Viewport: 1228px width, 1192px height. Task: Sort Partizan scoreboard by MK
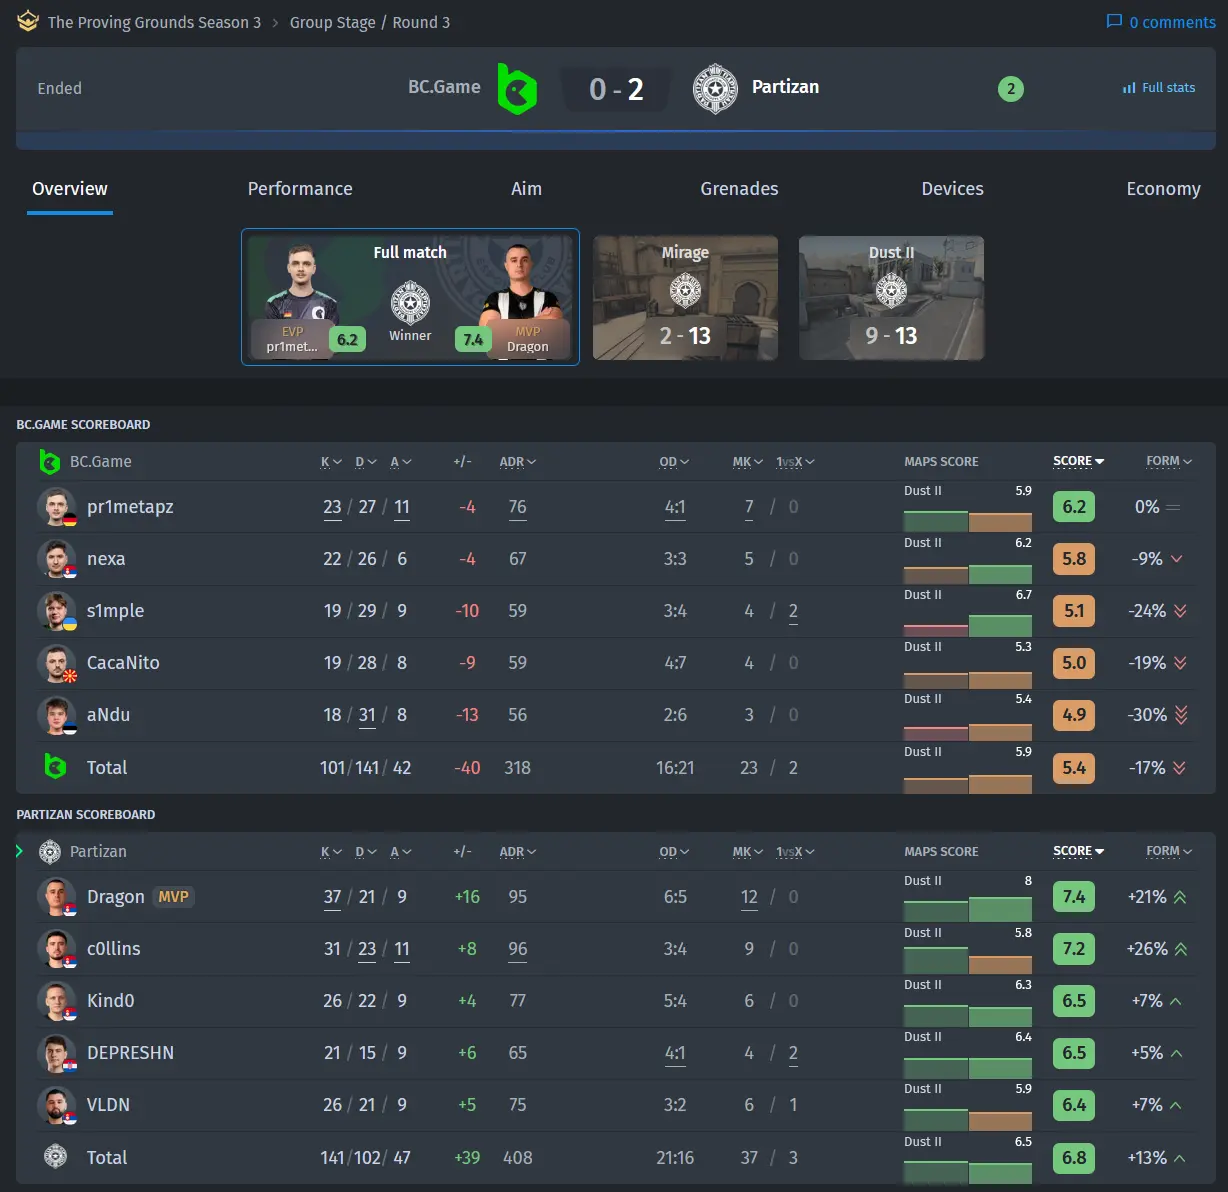748,852
